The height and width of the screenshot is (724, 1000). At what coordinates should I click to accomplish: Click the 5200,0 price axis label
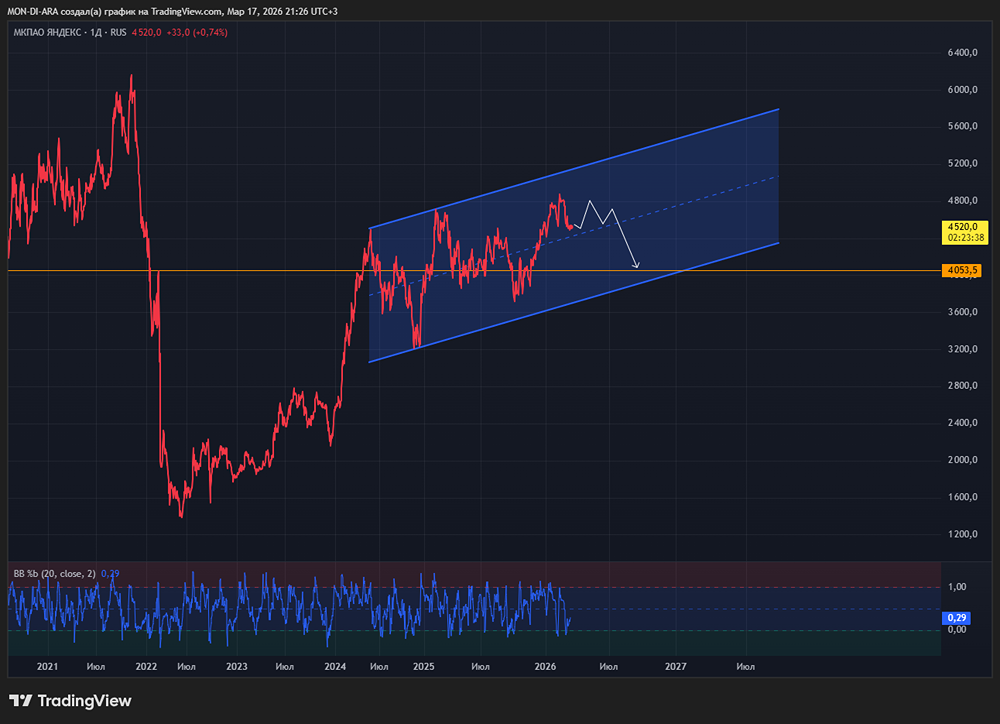click(962, 163)
